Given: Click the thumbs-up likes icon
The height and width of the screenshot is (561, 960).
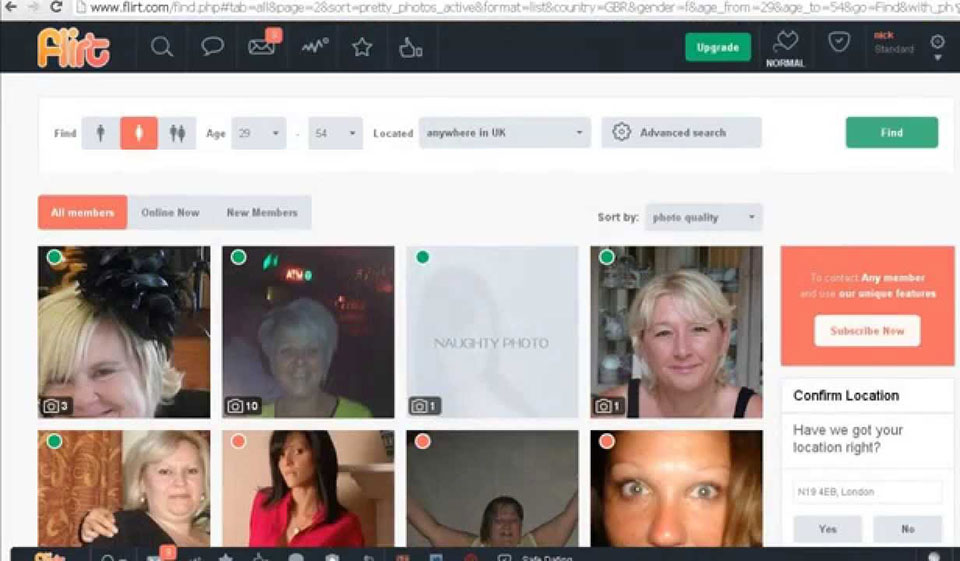Looking at the screenshot, I should coord(411,47).
